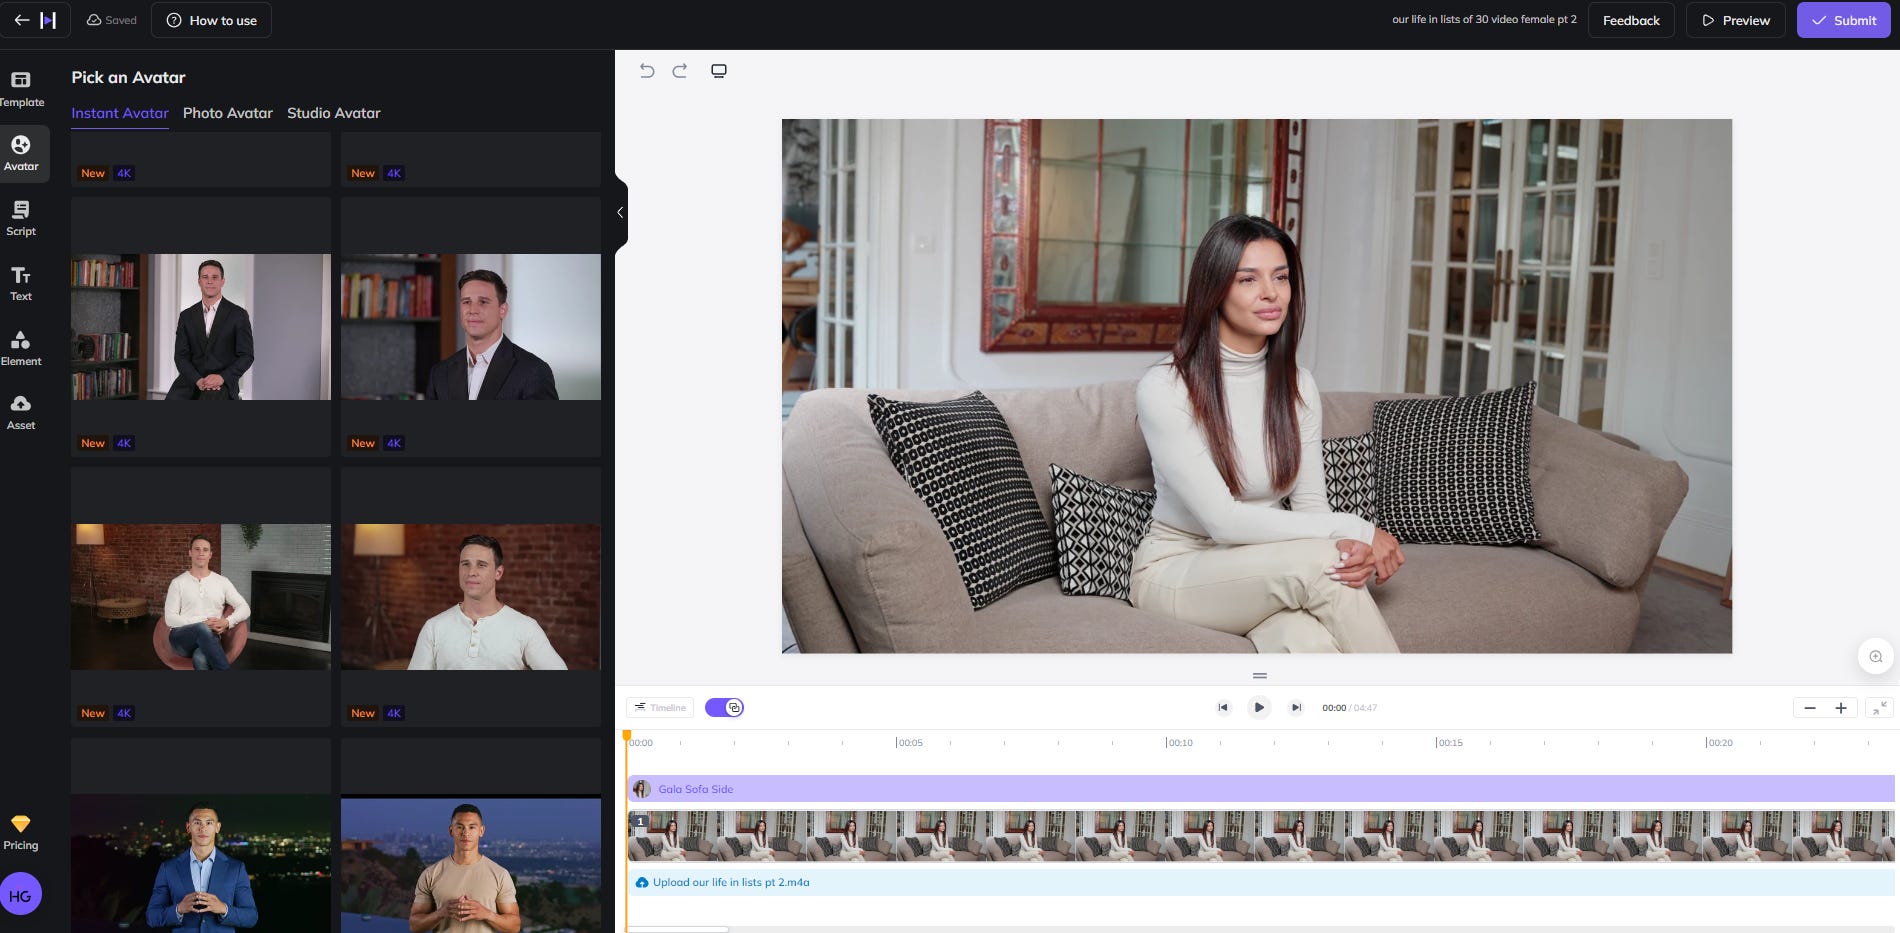Zoom in the timeline
Image resolution: width=1900 pixels, height=933 pixels.
(x=1841, y=708)
